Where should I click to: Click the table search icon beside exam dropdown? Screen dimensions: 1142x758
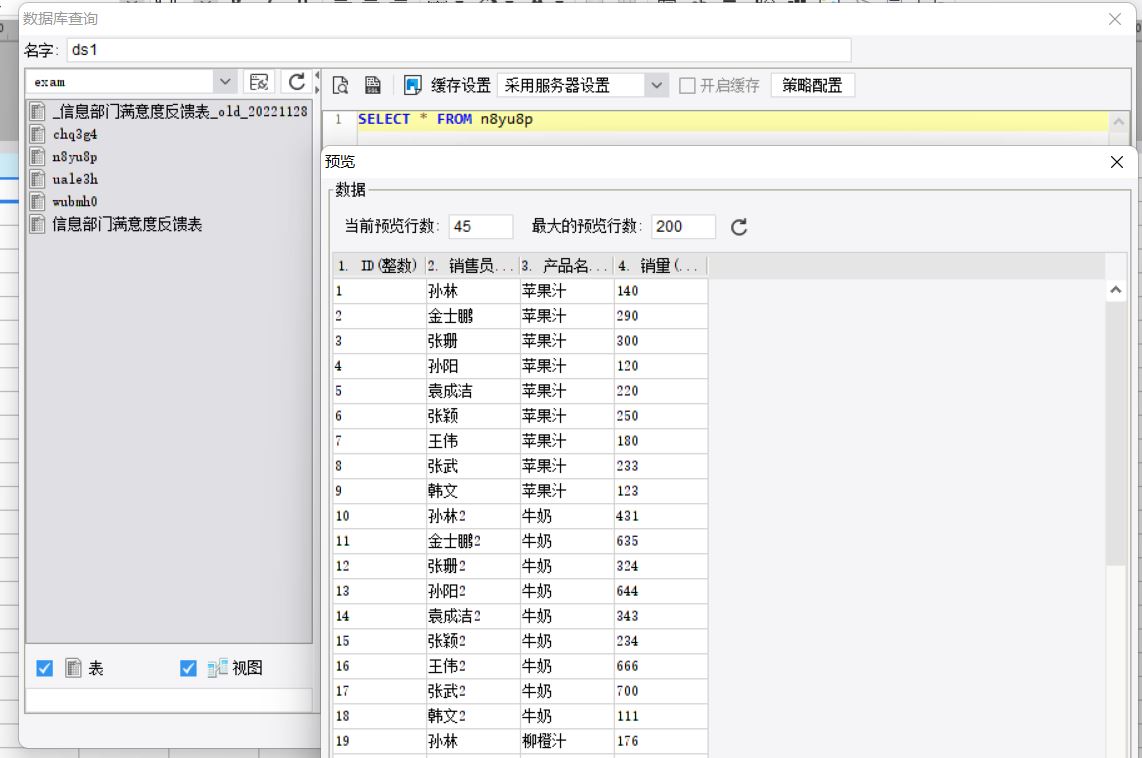tap(260, 82)
